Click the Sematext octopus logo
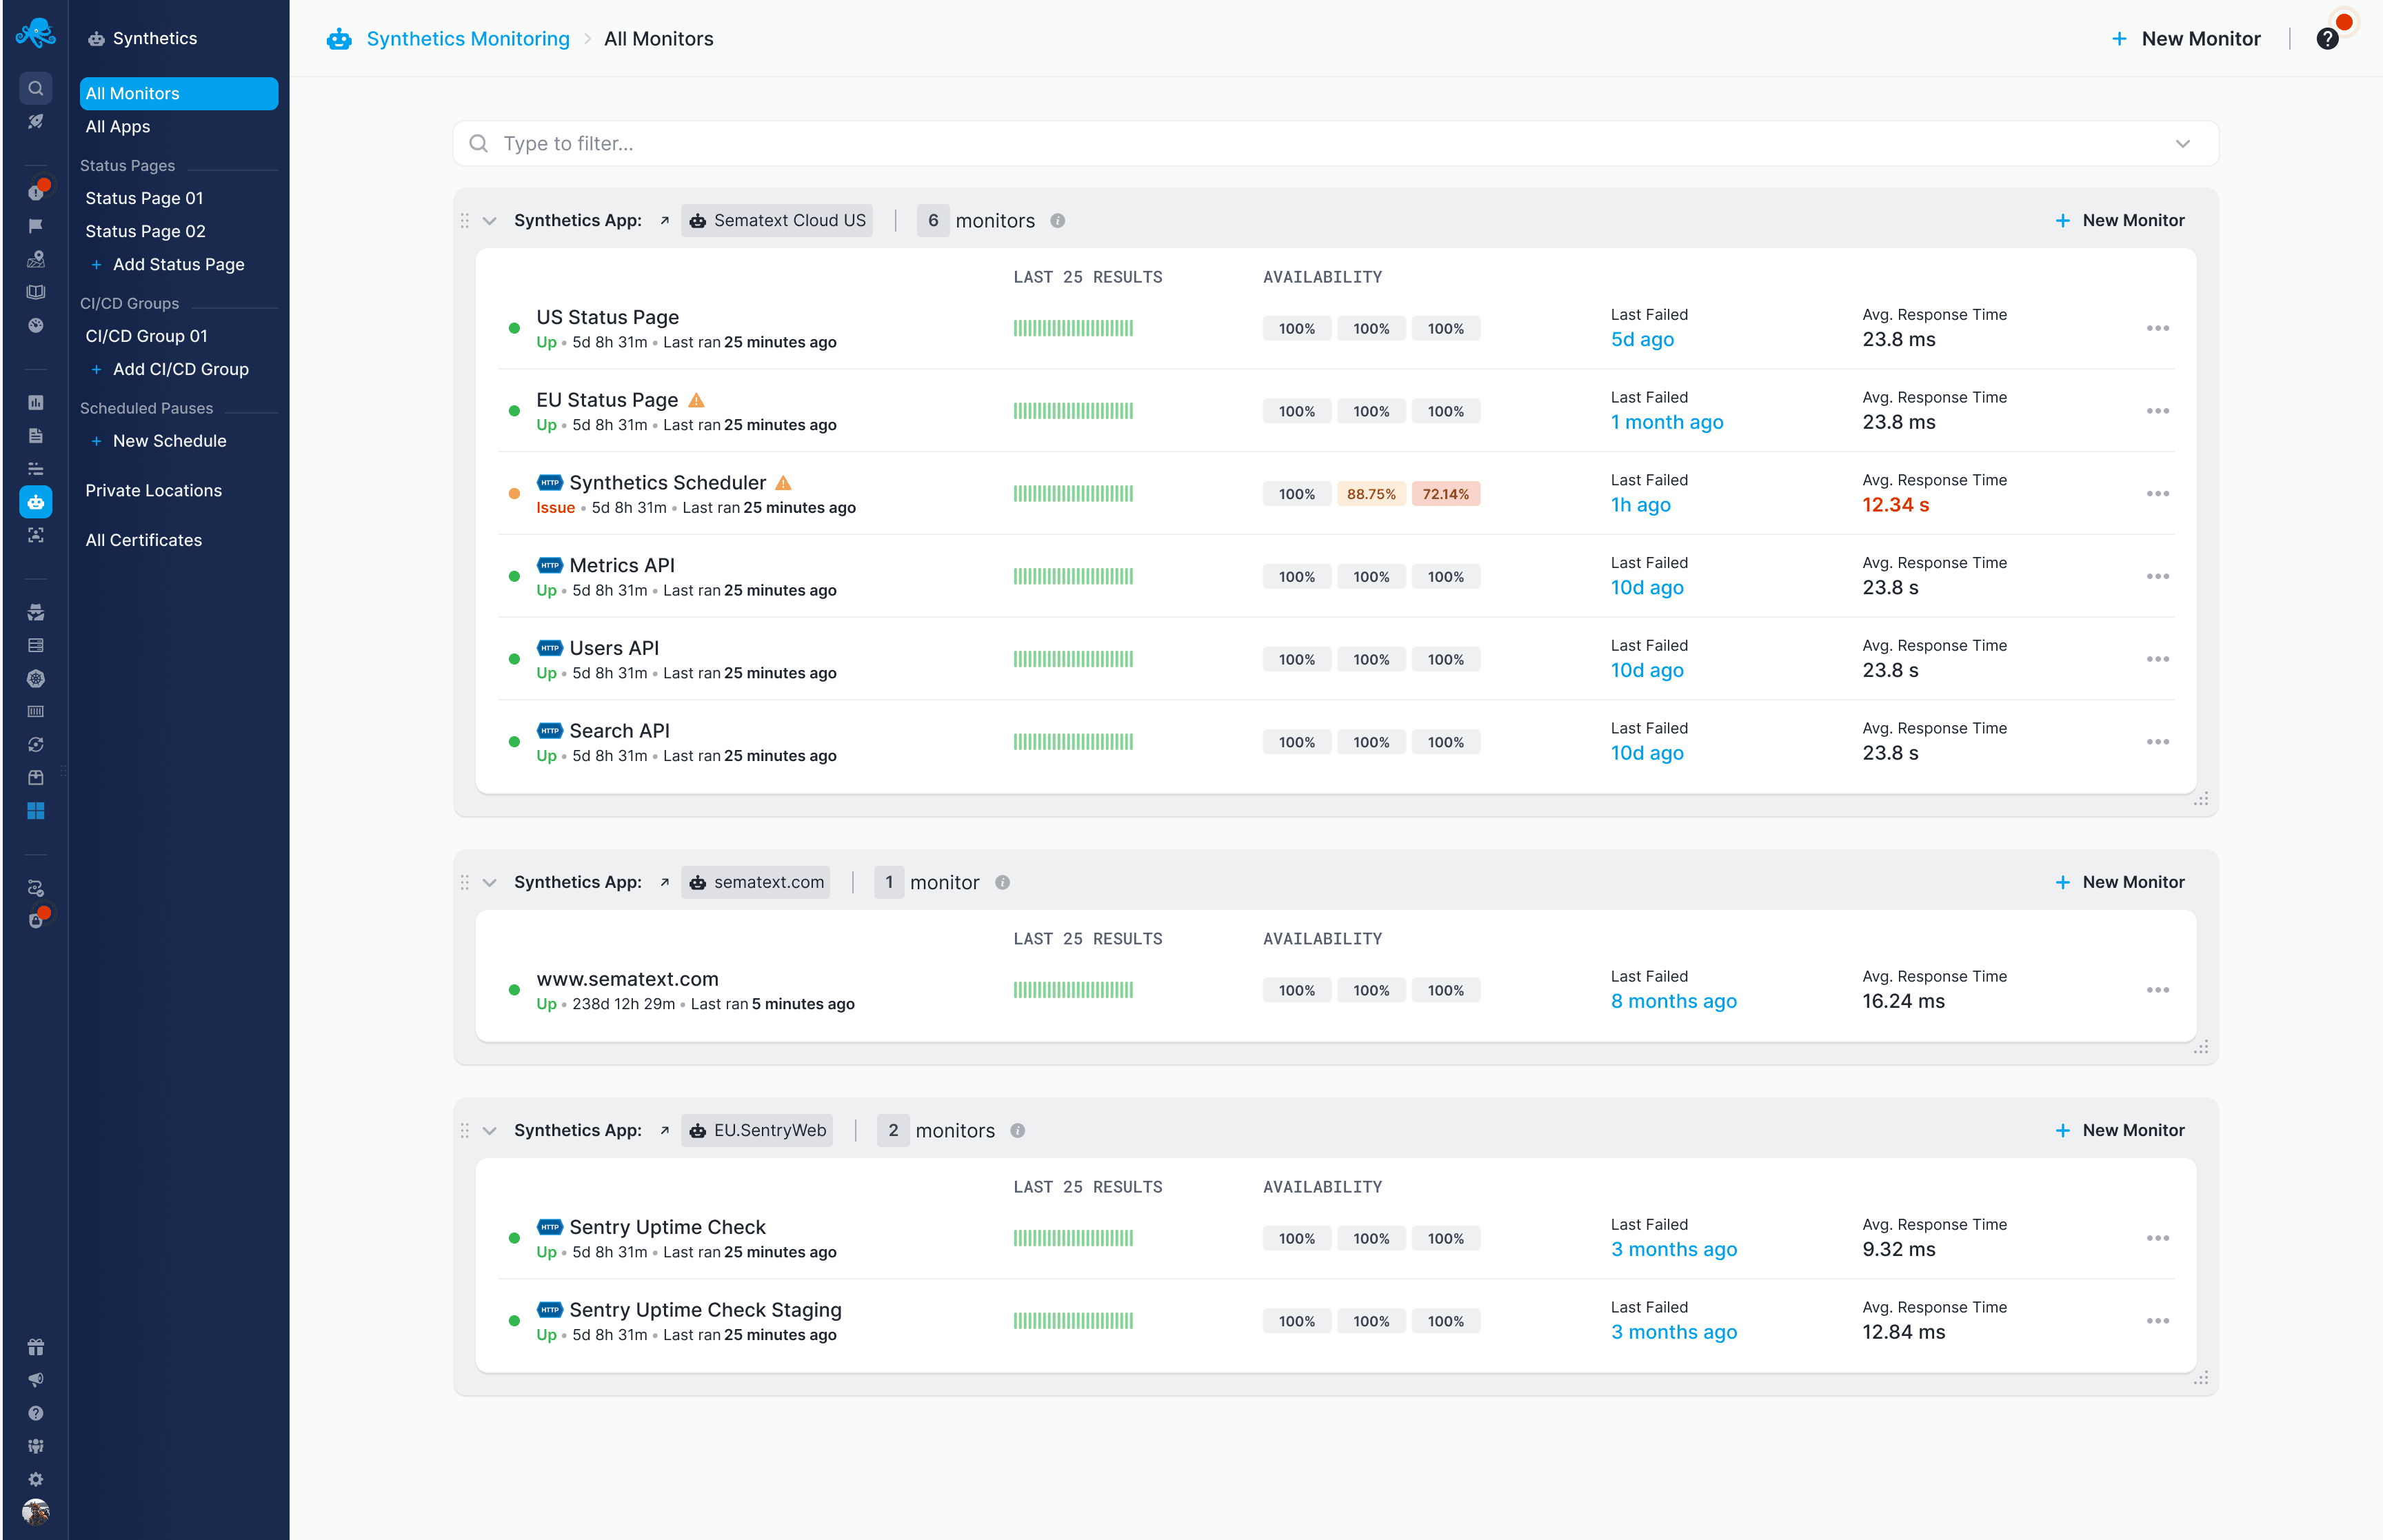The width and height of the screenshot is (2383, 1540). (x=35, y=33)
